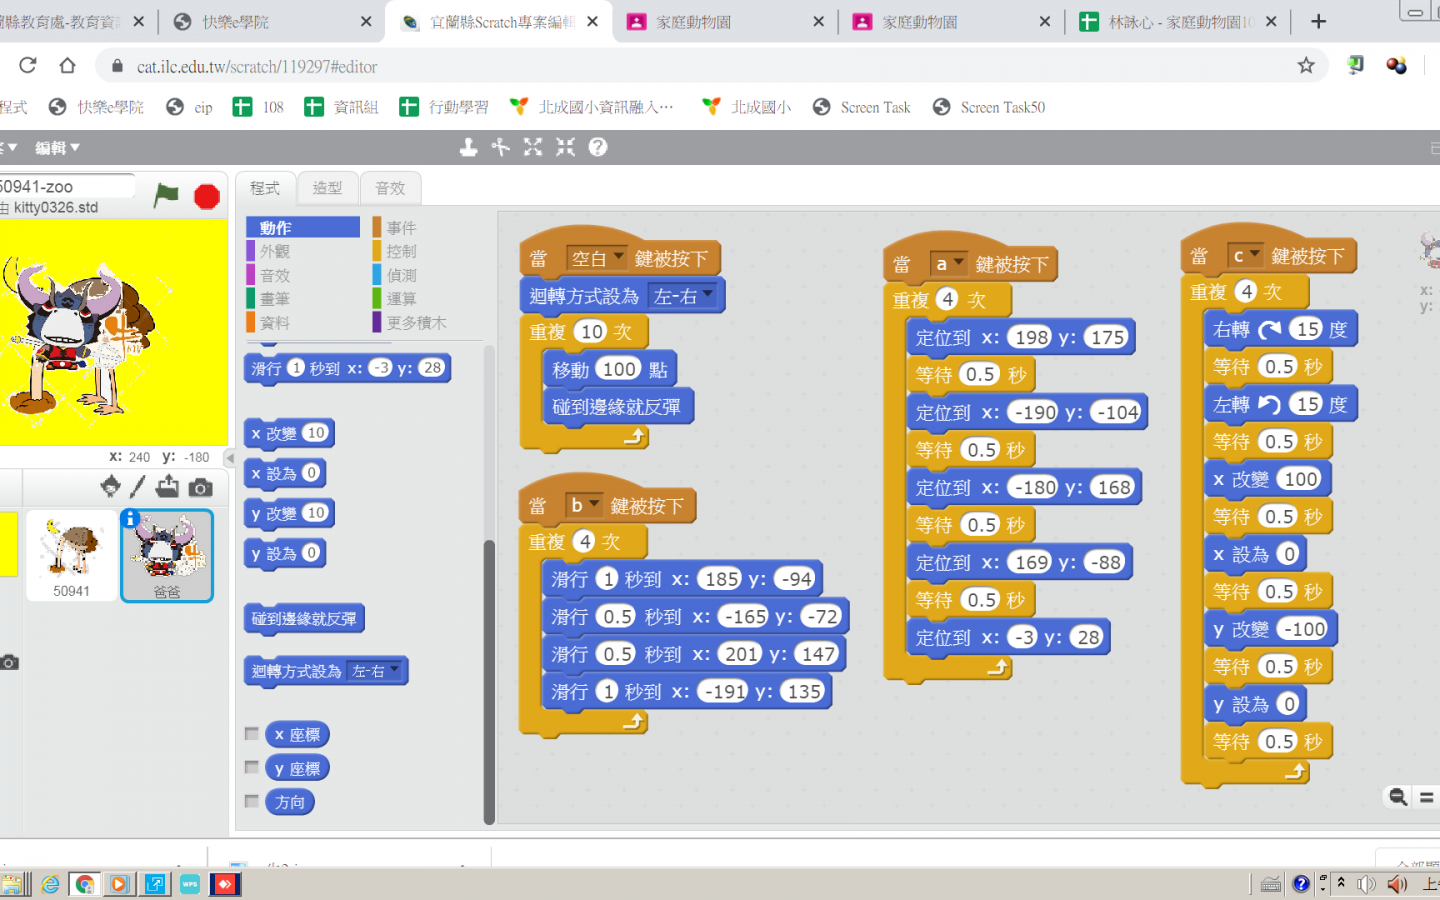Open info badge on selected sprite
Image resolution: width=1440 pixels, height=900 pixels.
click(x=130, y=518)
